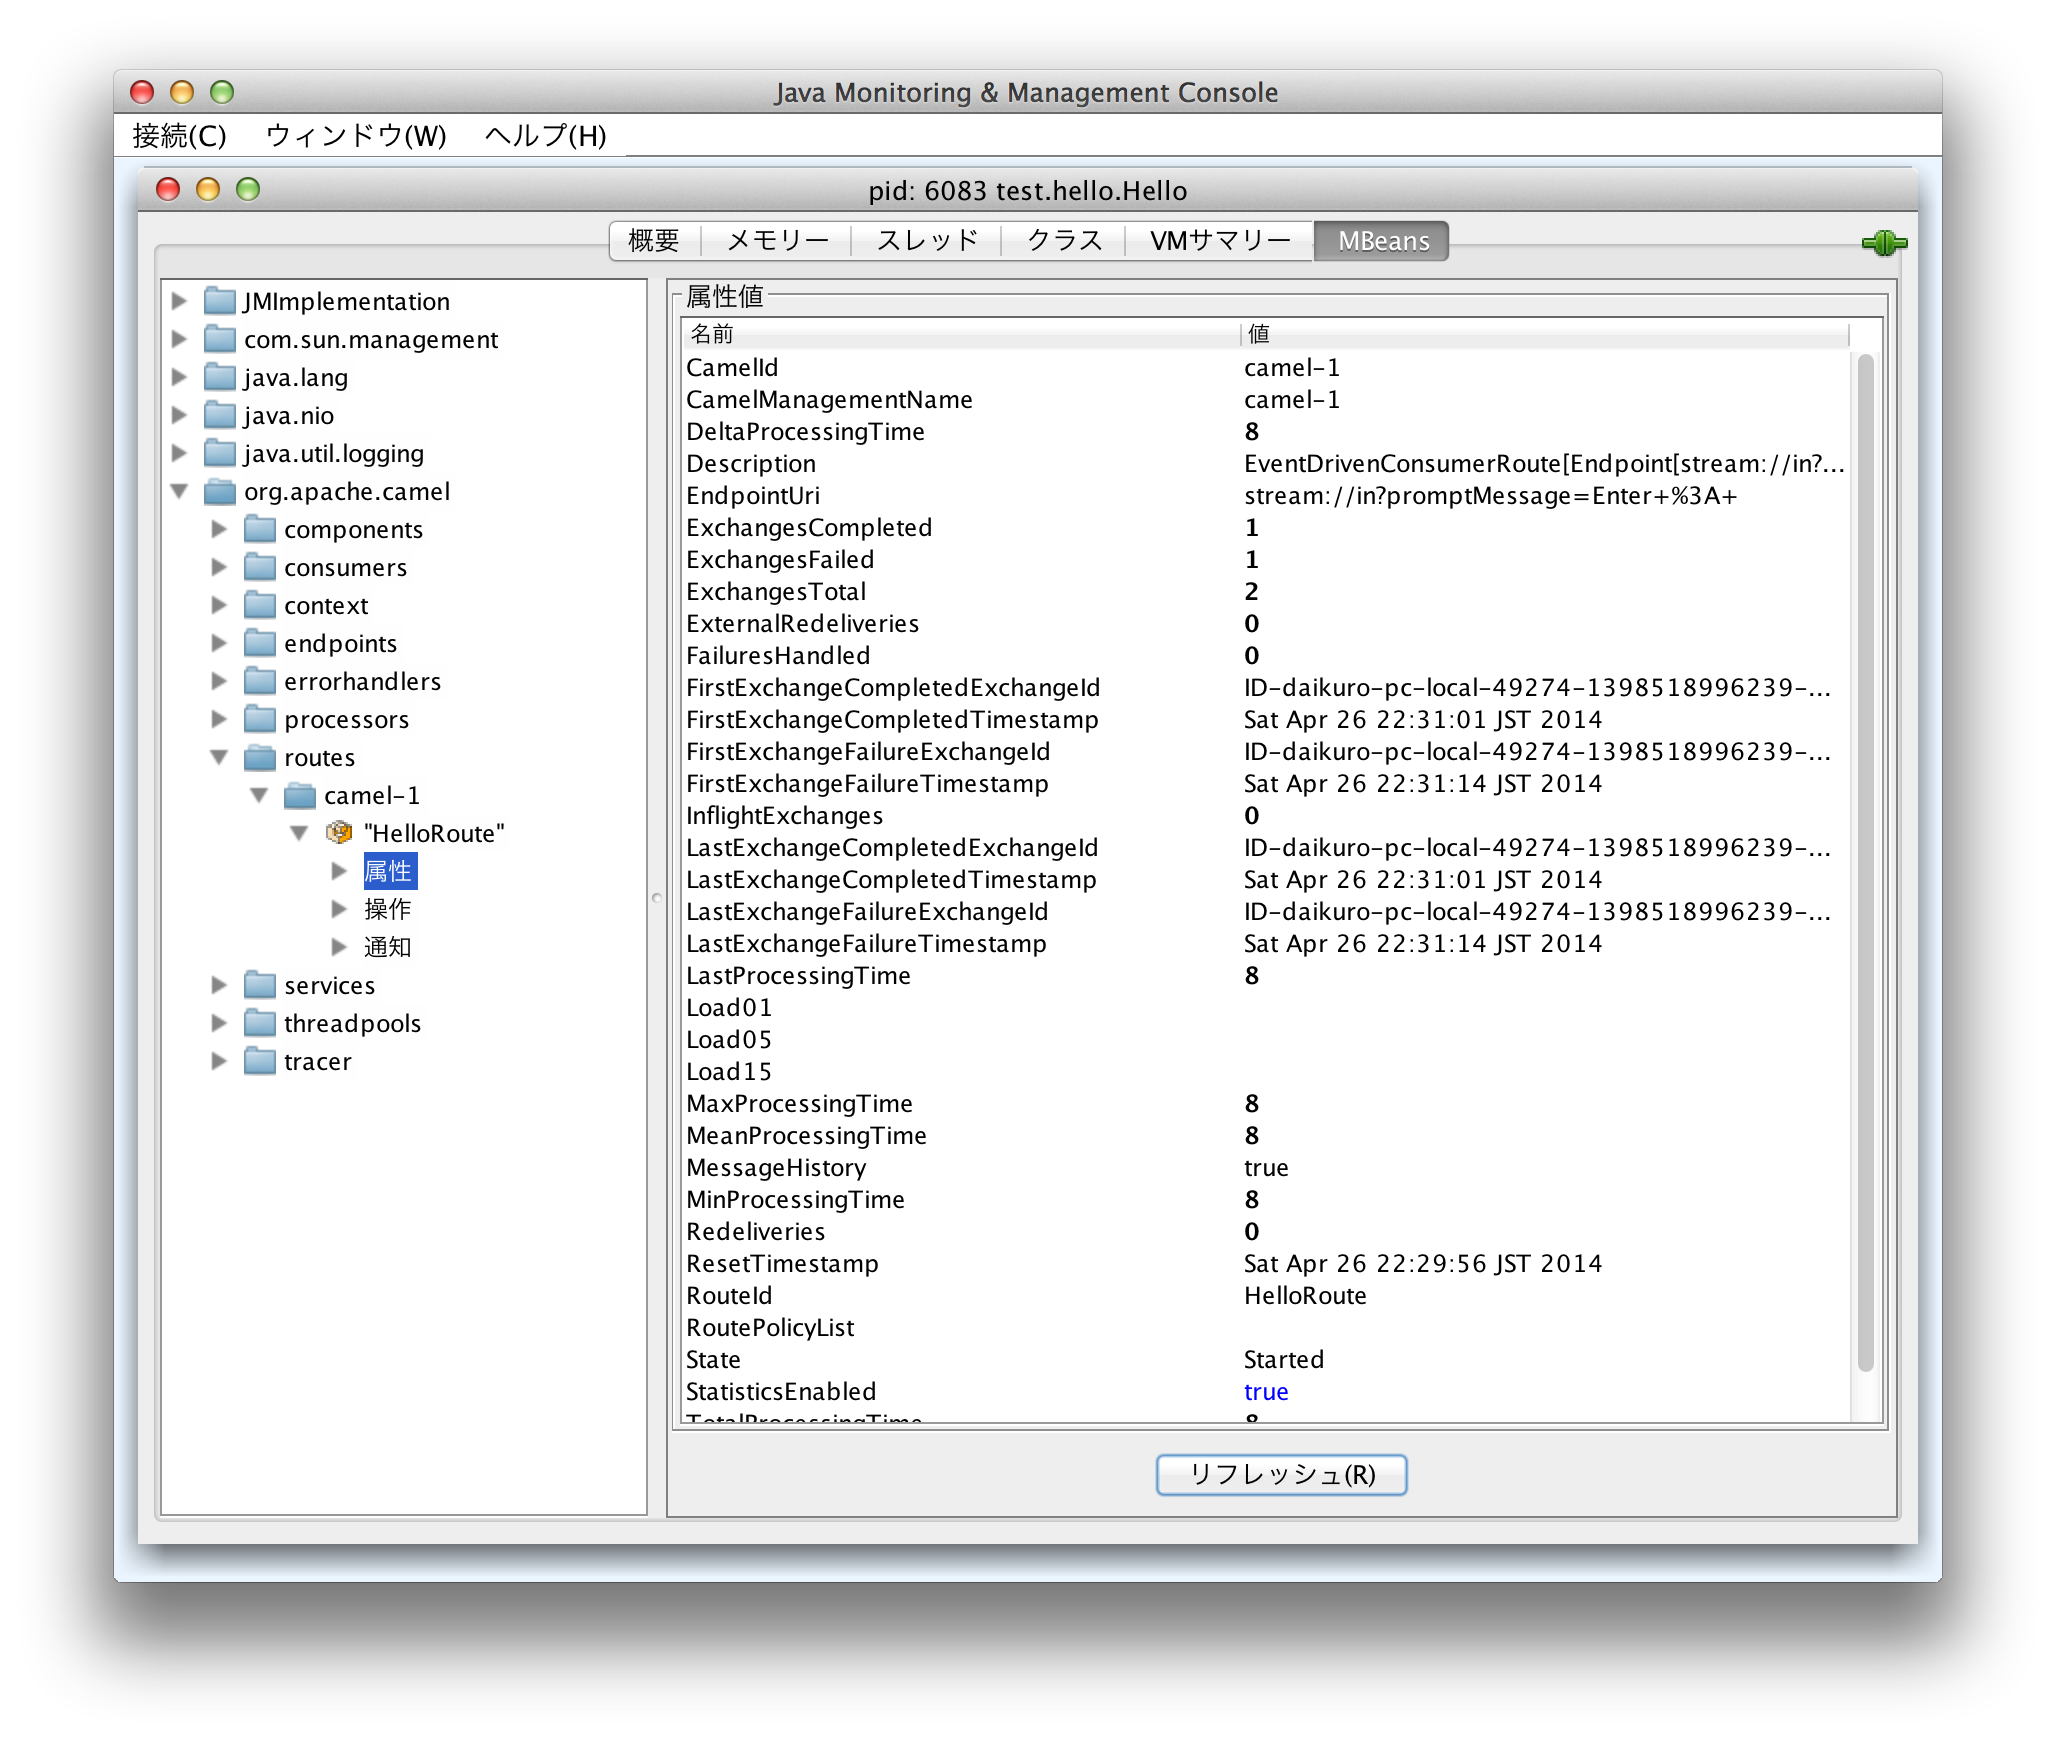The width and height of the screenshot is (2056, 1740).
Task: Click the JMImplementation folder icon
Action: coord(220,301)
